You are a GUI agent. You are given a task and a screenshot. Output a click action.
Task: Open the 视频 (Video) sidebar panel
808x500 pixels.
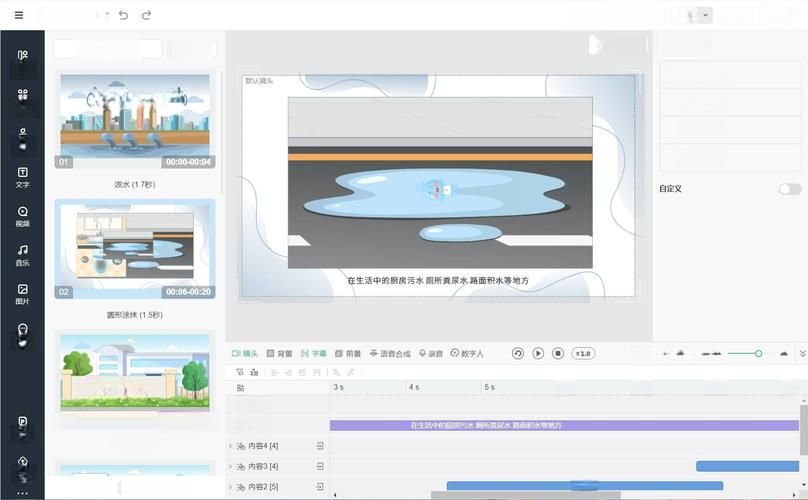[x=22, y=216]
